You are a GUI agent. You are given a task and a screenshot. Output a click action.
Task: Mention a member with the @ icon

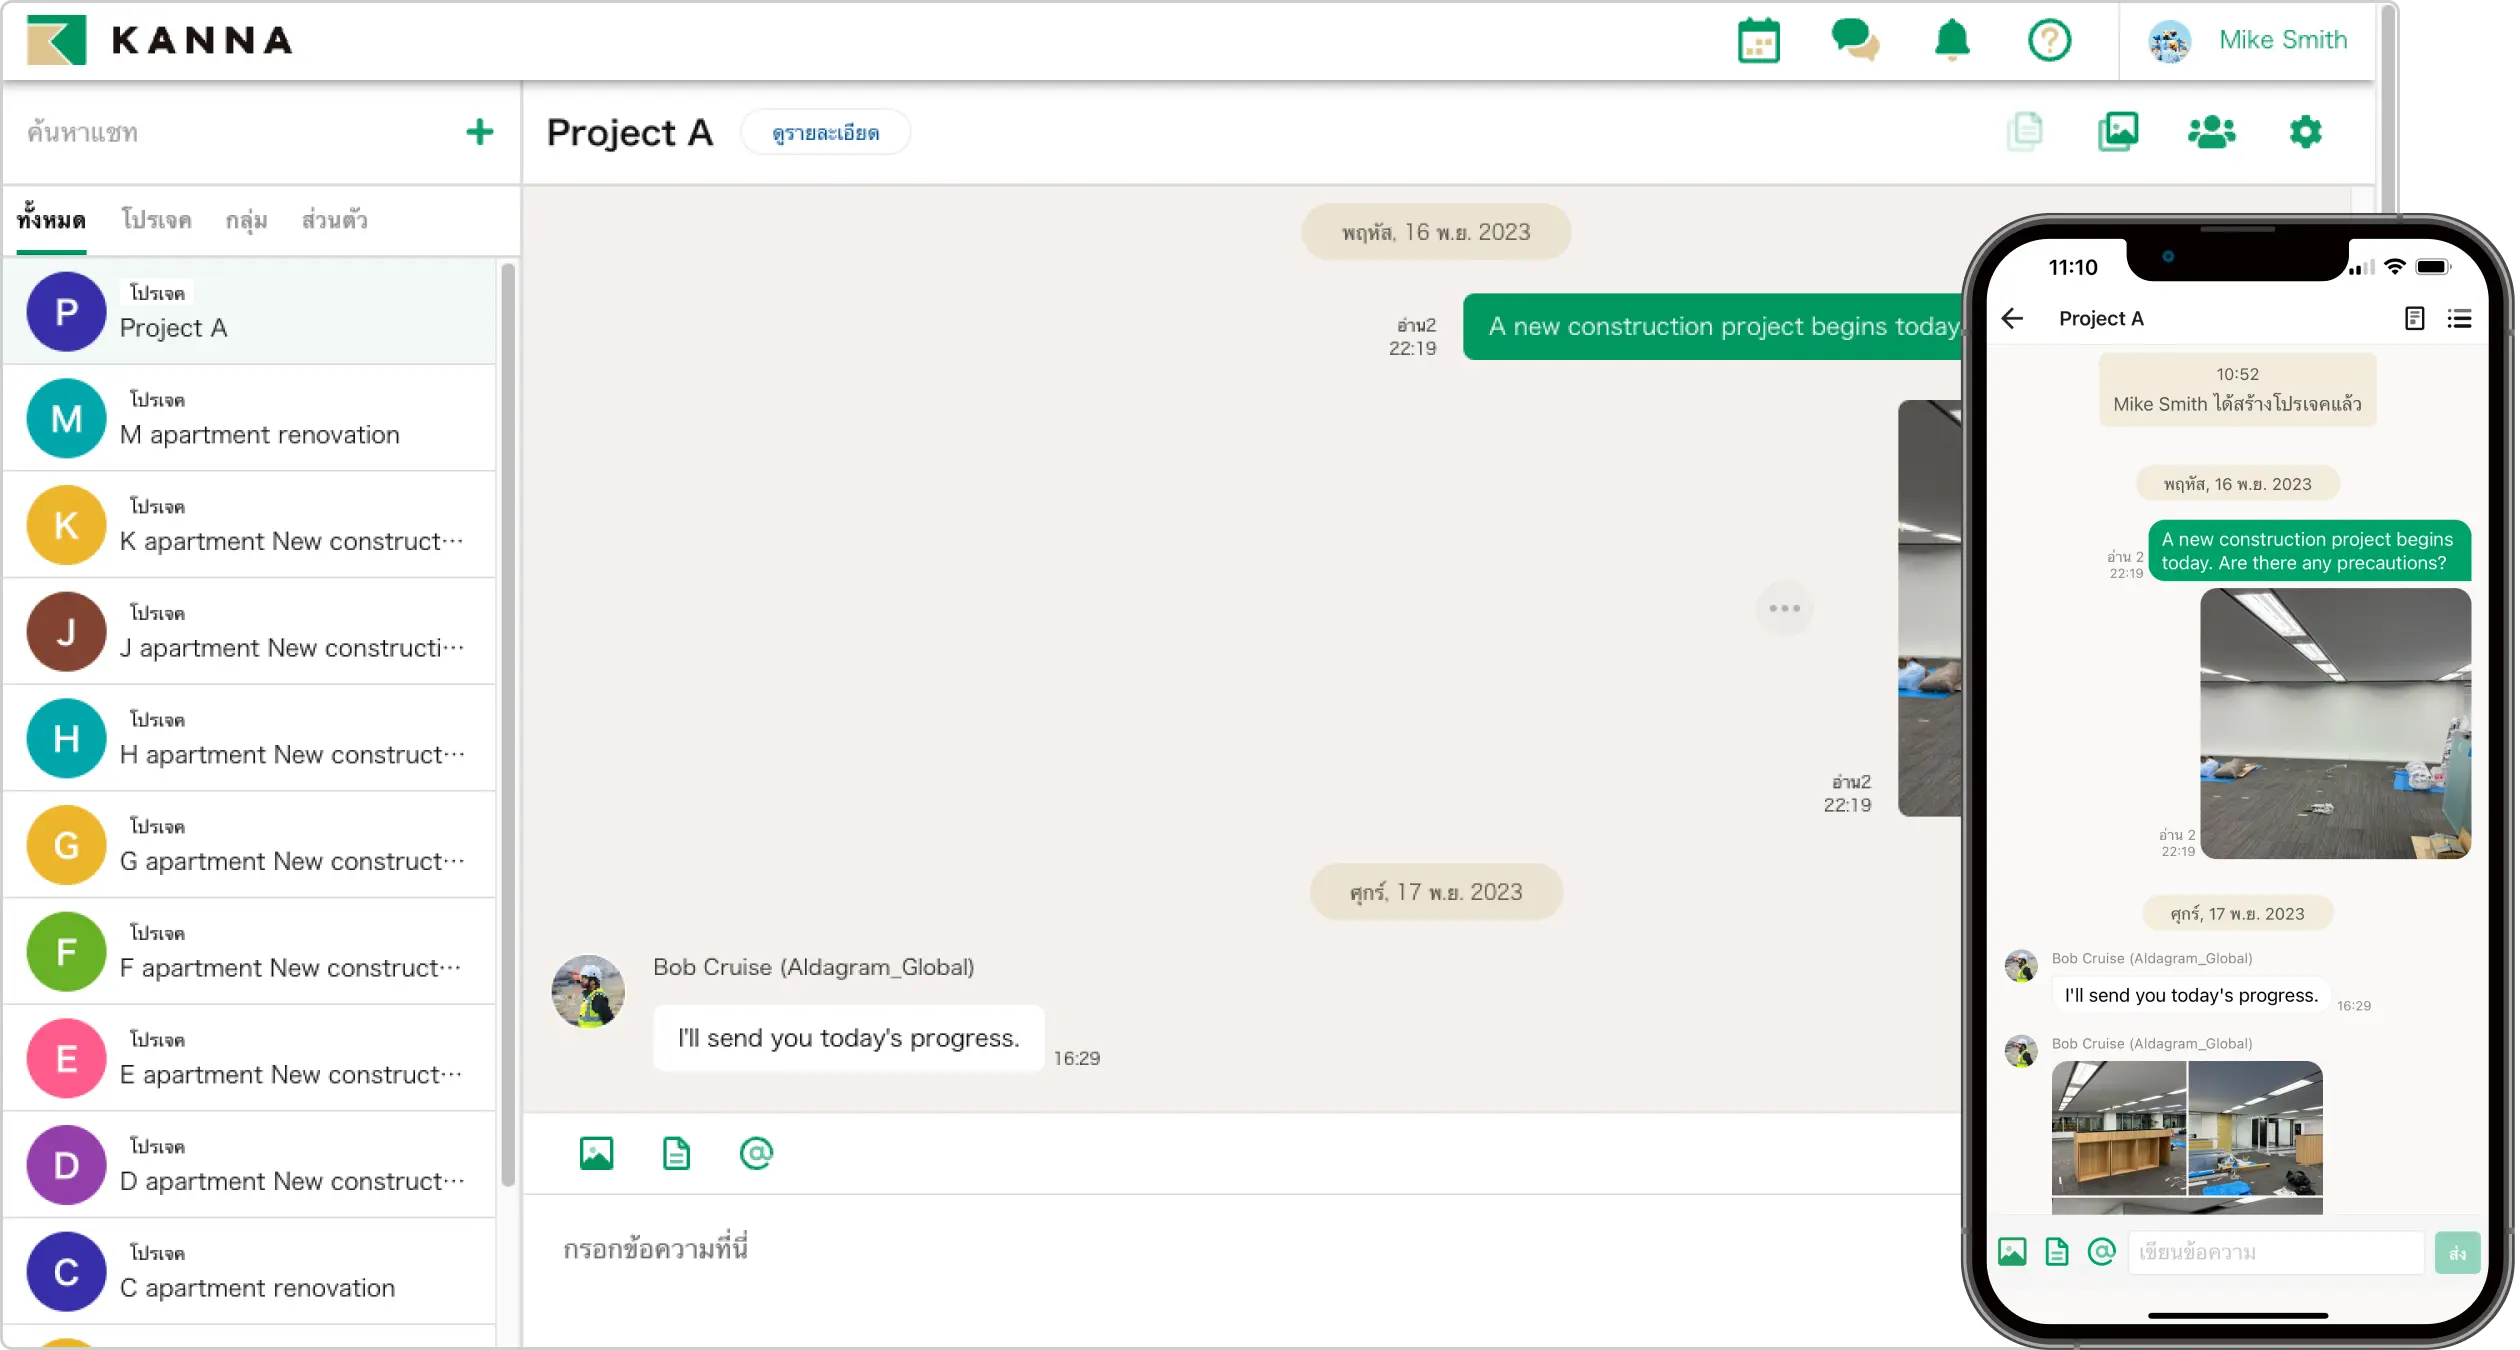tap(756, 1152)
